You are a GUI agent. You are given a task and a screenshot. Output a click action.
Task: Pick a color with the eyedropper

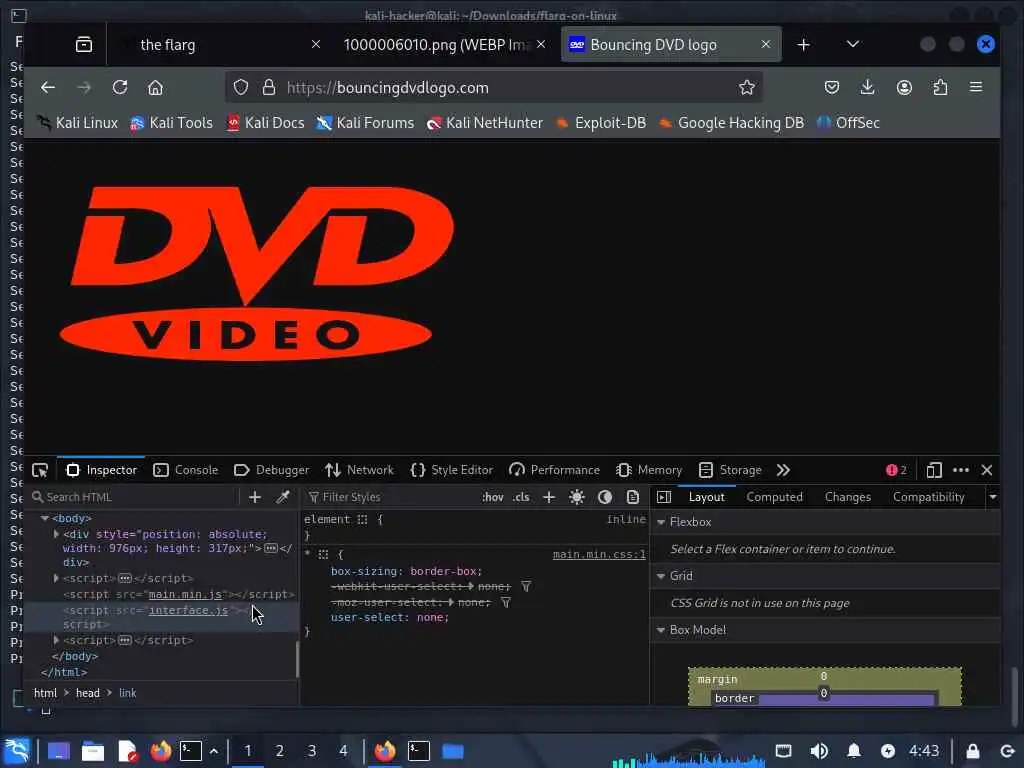point(283,497)
